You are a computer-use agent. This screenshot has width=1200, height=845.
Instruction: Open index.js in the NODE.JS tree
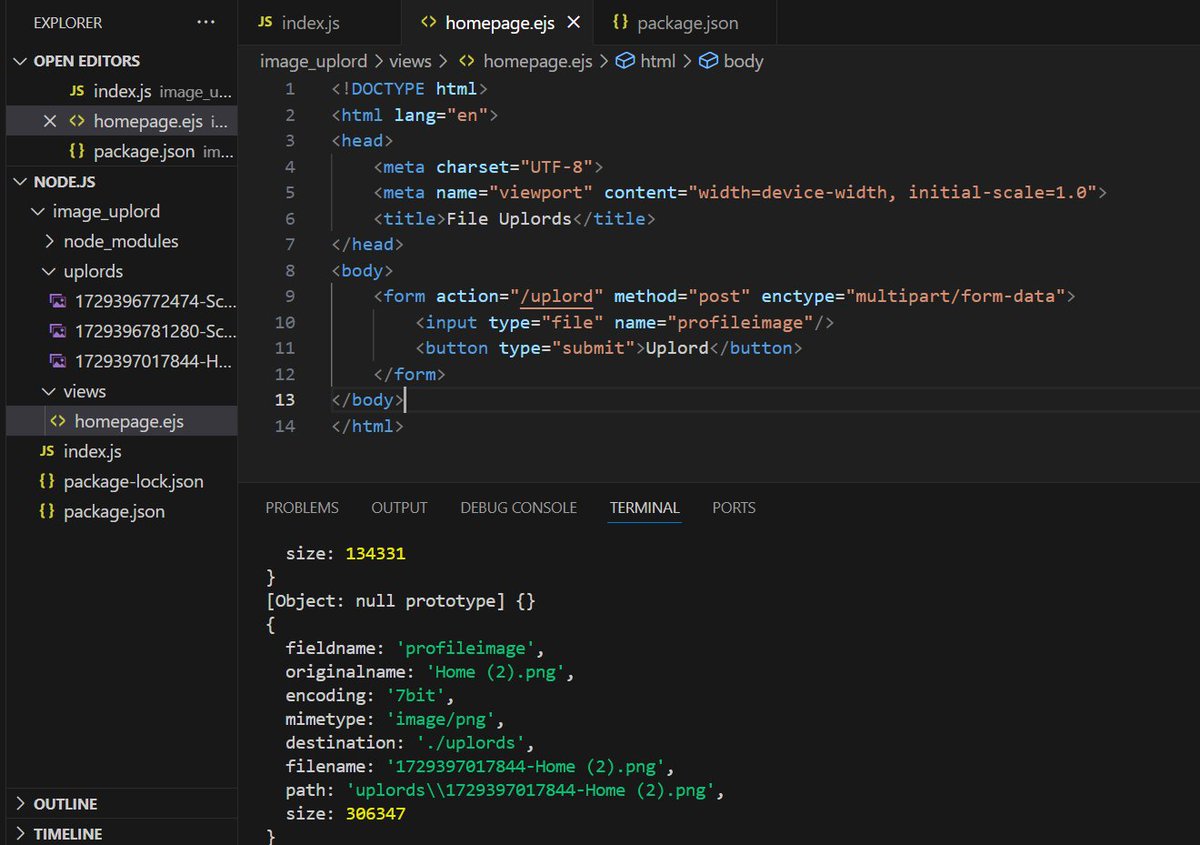click(121, 451)
